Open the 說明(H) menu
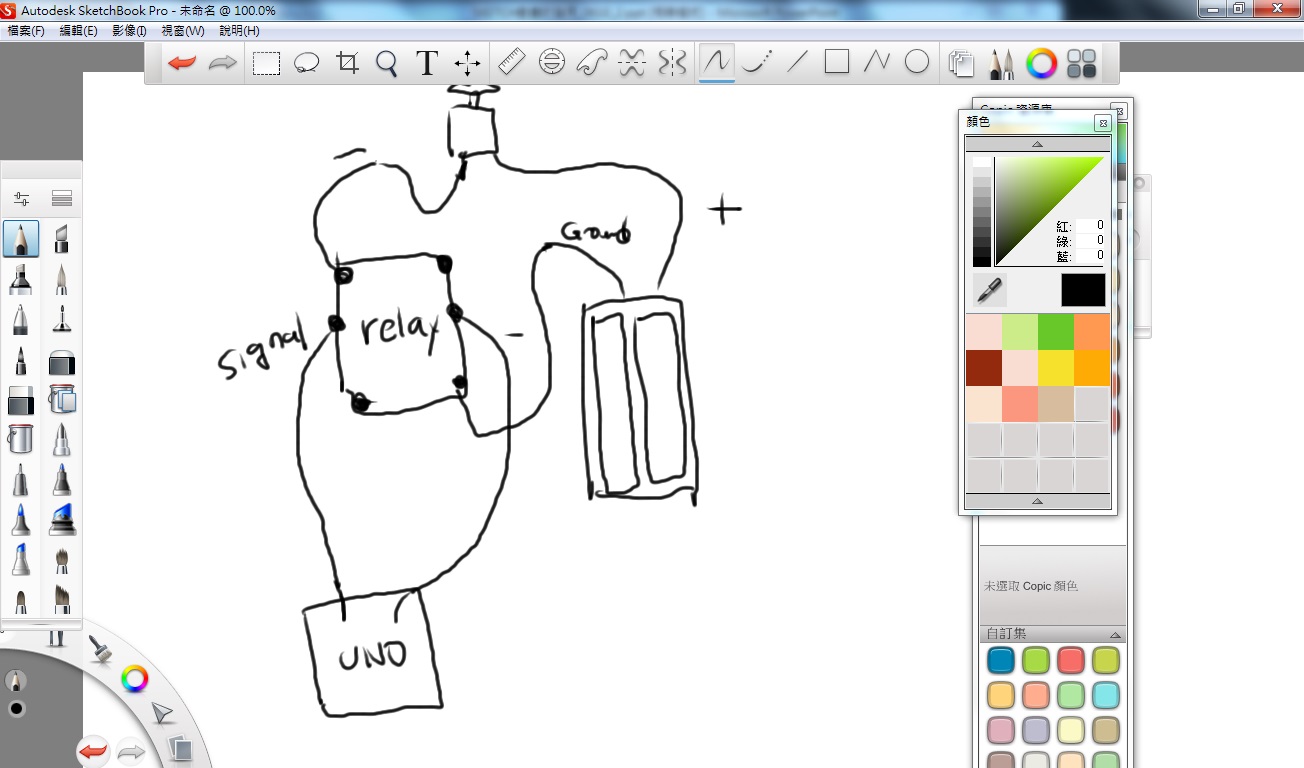The width and height of the screenshot is (1304, 768). (239, 31)
